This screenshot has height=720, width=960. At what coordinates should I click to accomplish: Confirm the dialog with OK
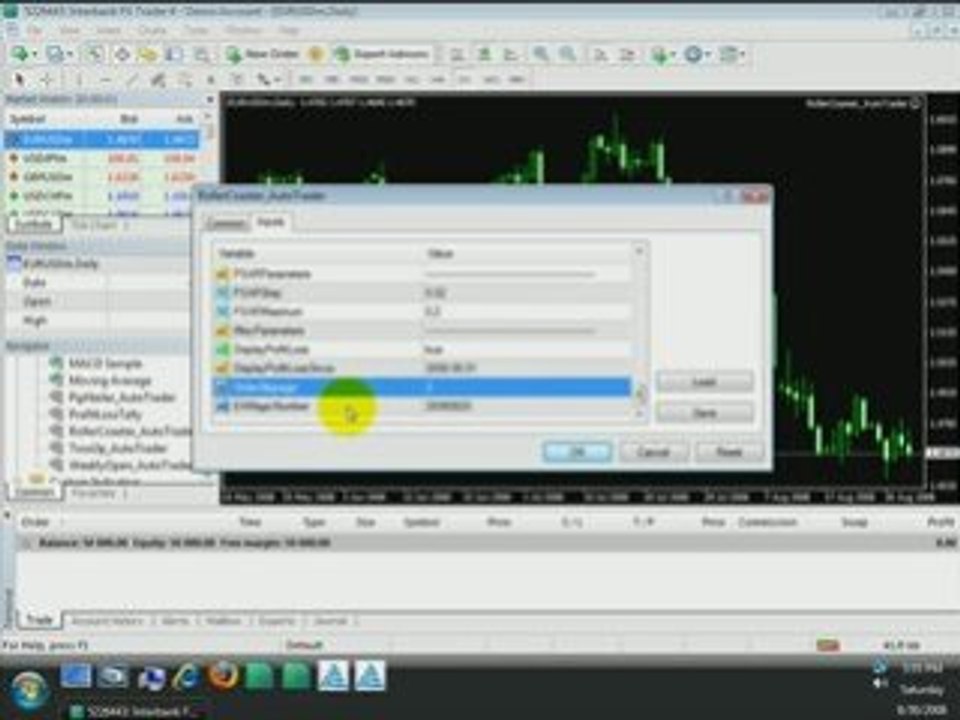tap(577, 452)
